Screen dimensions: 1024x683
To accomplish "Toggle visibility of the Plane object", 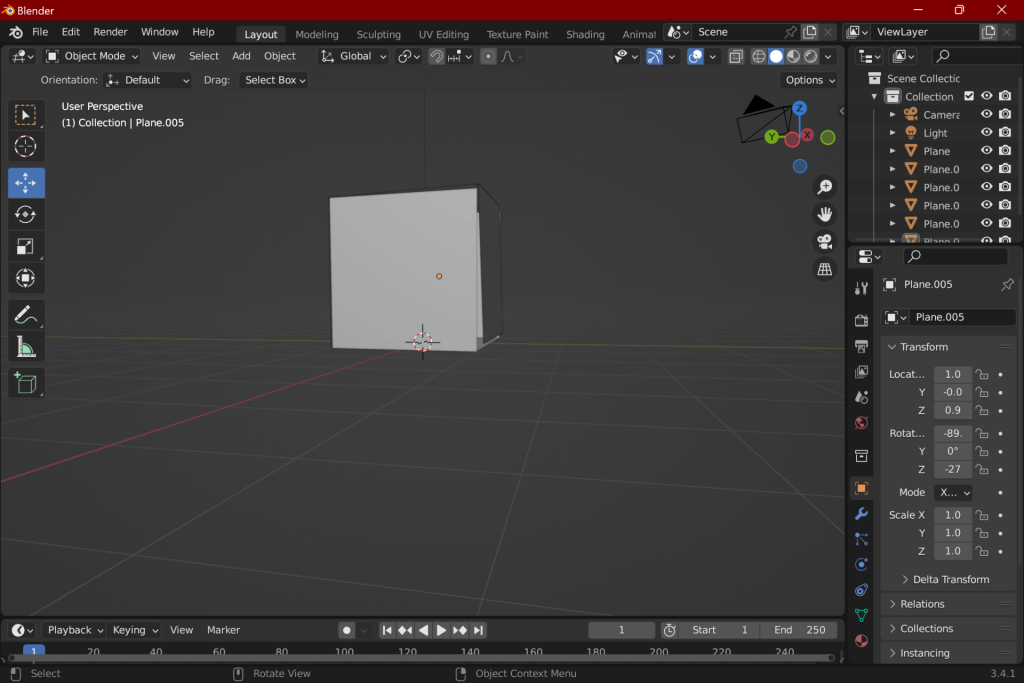I will click(987, 151).
